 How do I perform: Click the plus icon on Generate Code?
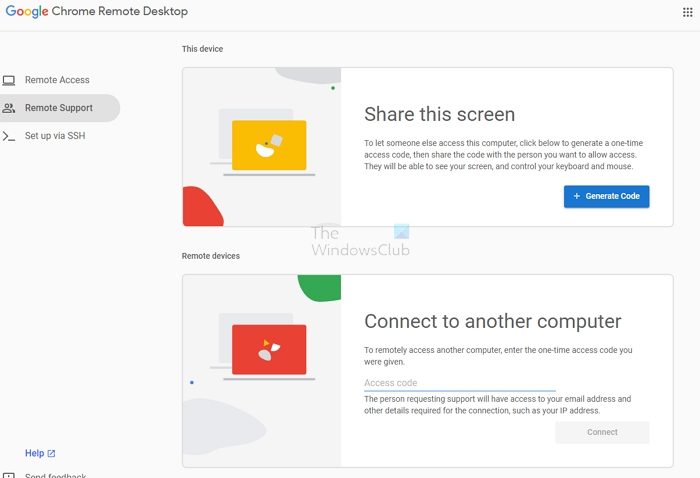click(576, 196)
